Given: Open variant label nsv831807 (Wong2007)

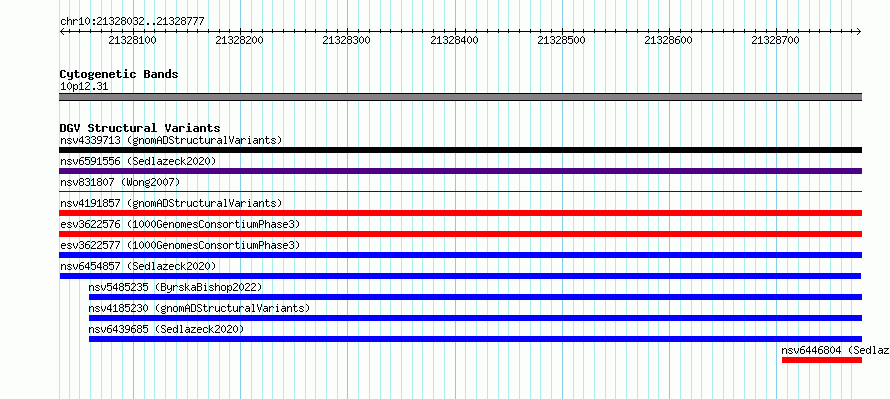Looking at the screenshot, I should tap(120, 182).
